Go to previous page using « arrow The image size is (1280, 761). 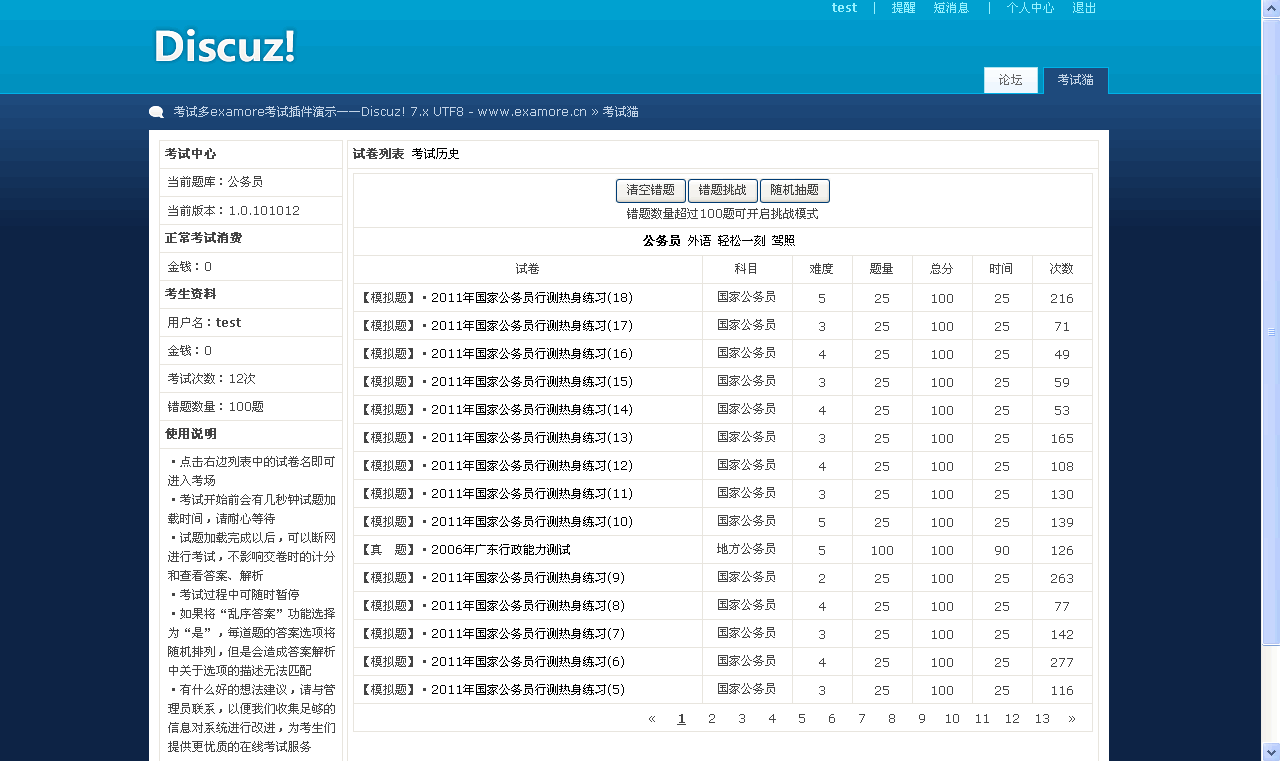click(x=652, y=718)
